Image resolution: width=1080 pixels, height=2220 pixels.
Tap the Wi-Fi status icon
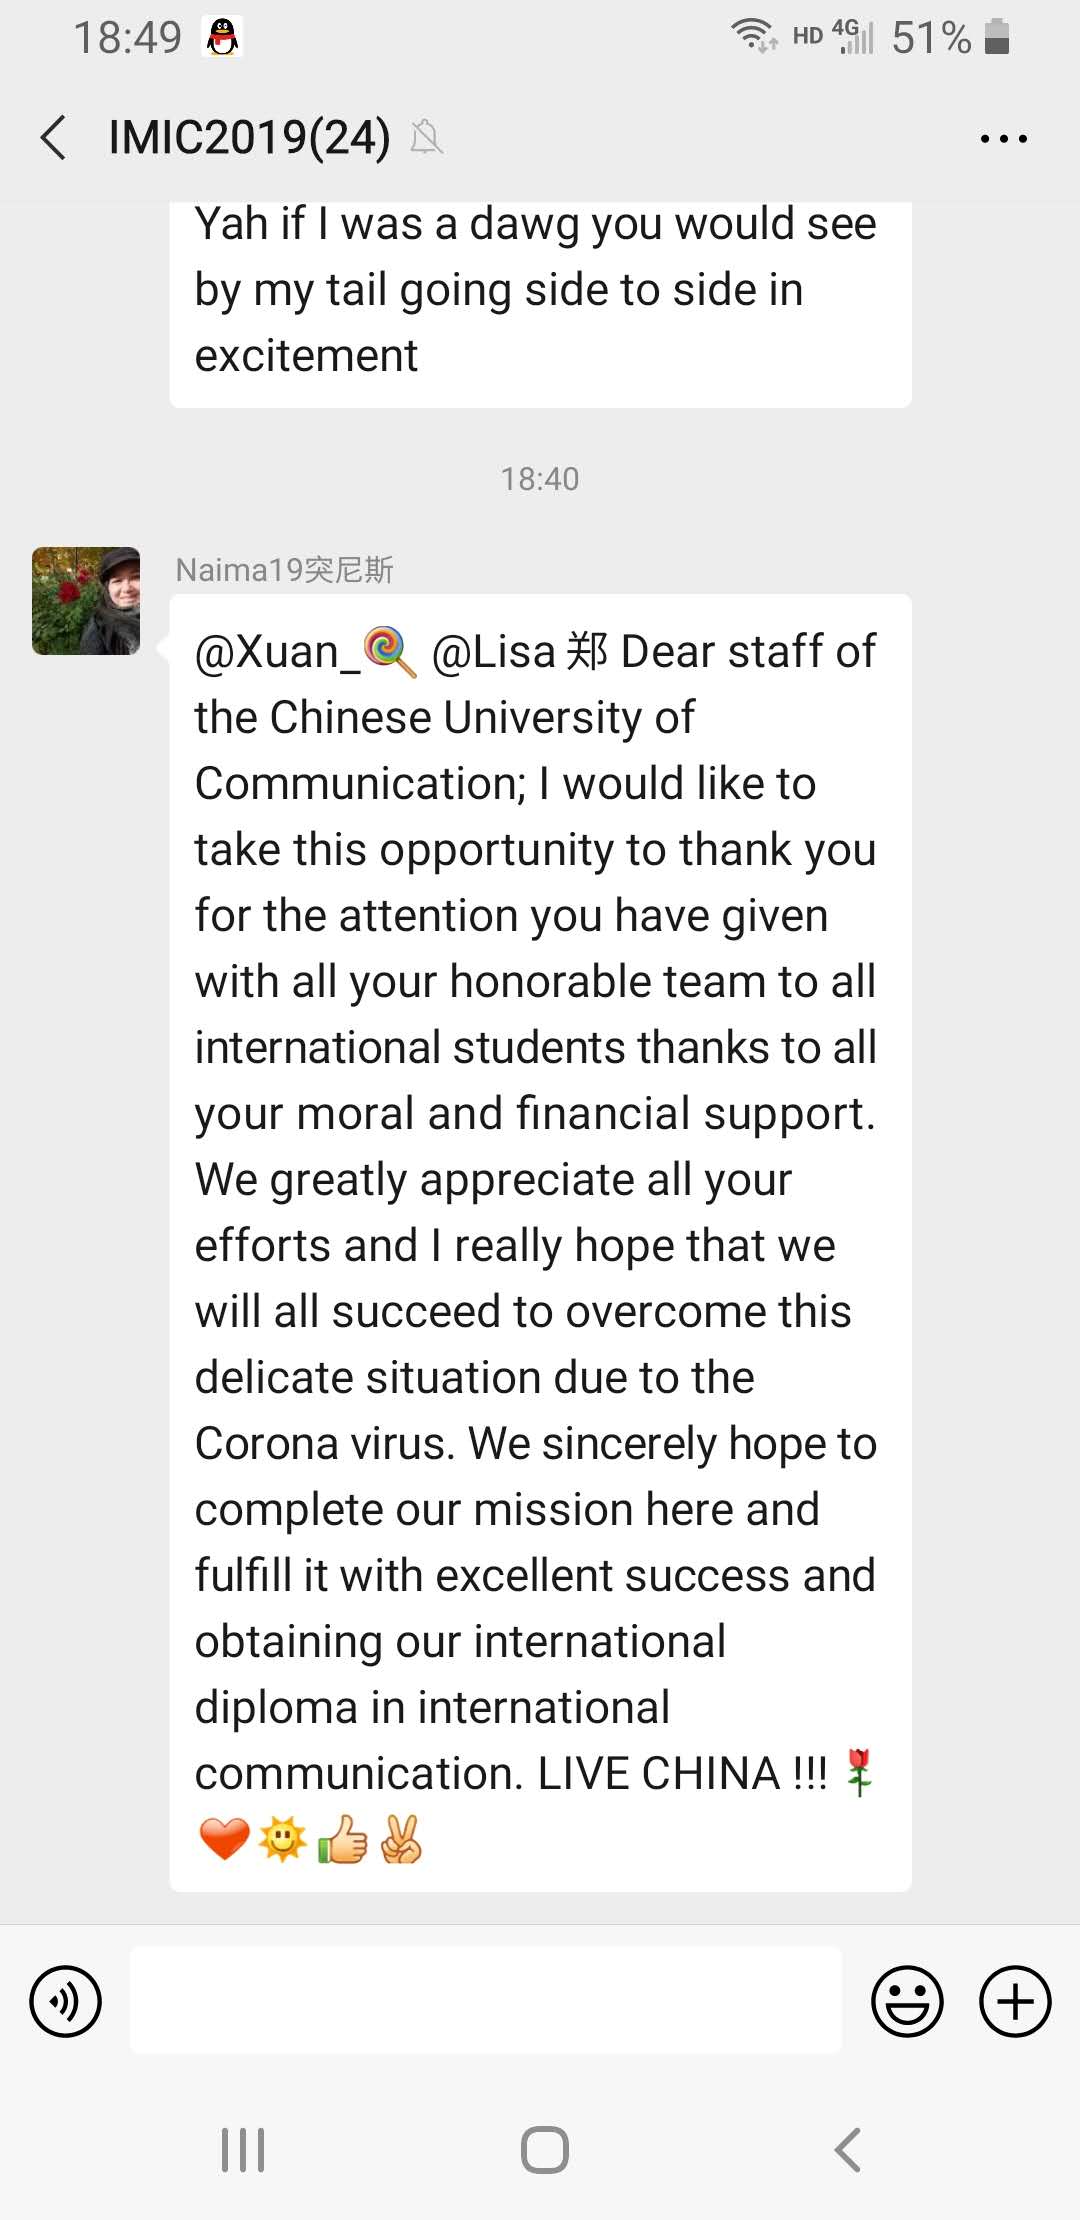pos(753,35)
